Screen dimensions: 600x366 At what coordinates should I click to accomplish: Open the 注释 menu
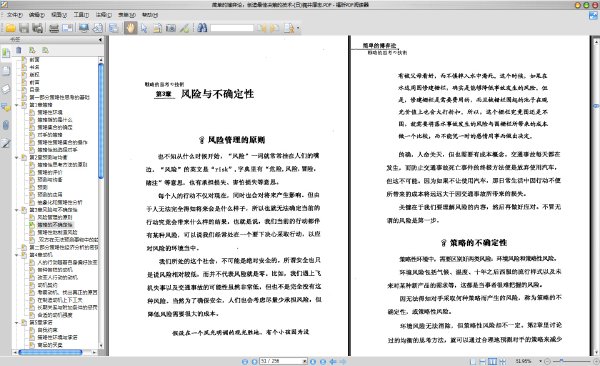(x=103, y=15)
